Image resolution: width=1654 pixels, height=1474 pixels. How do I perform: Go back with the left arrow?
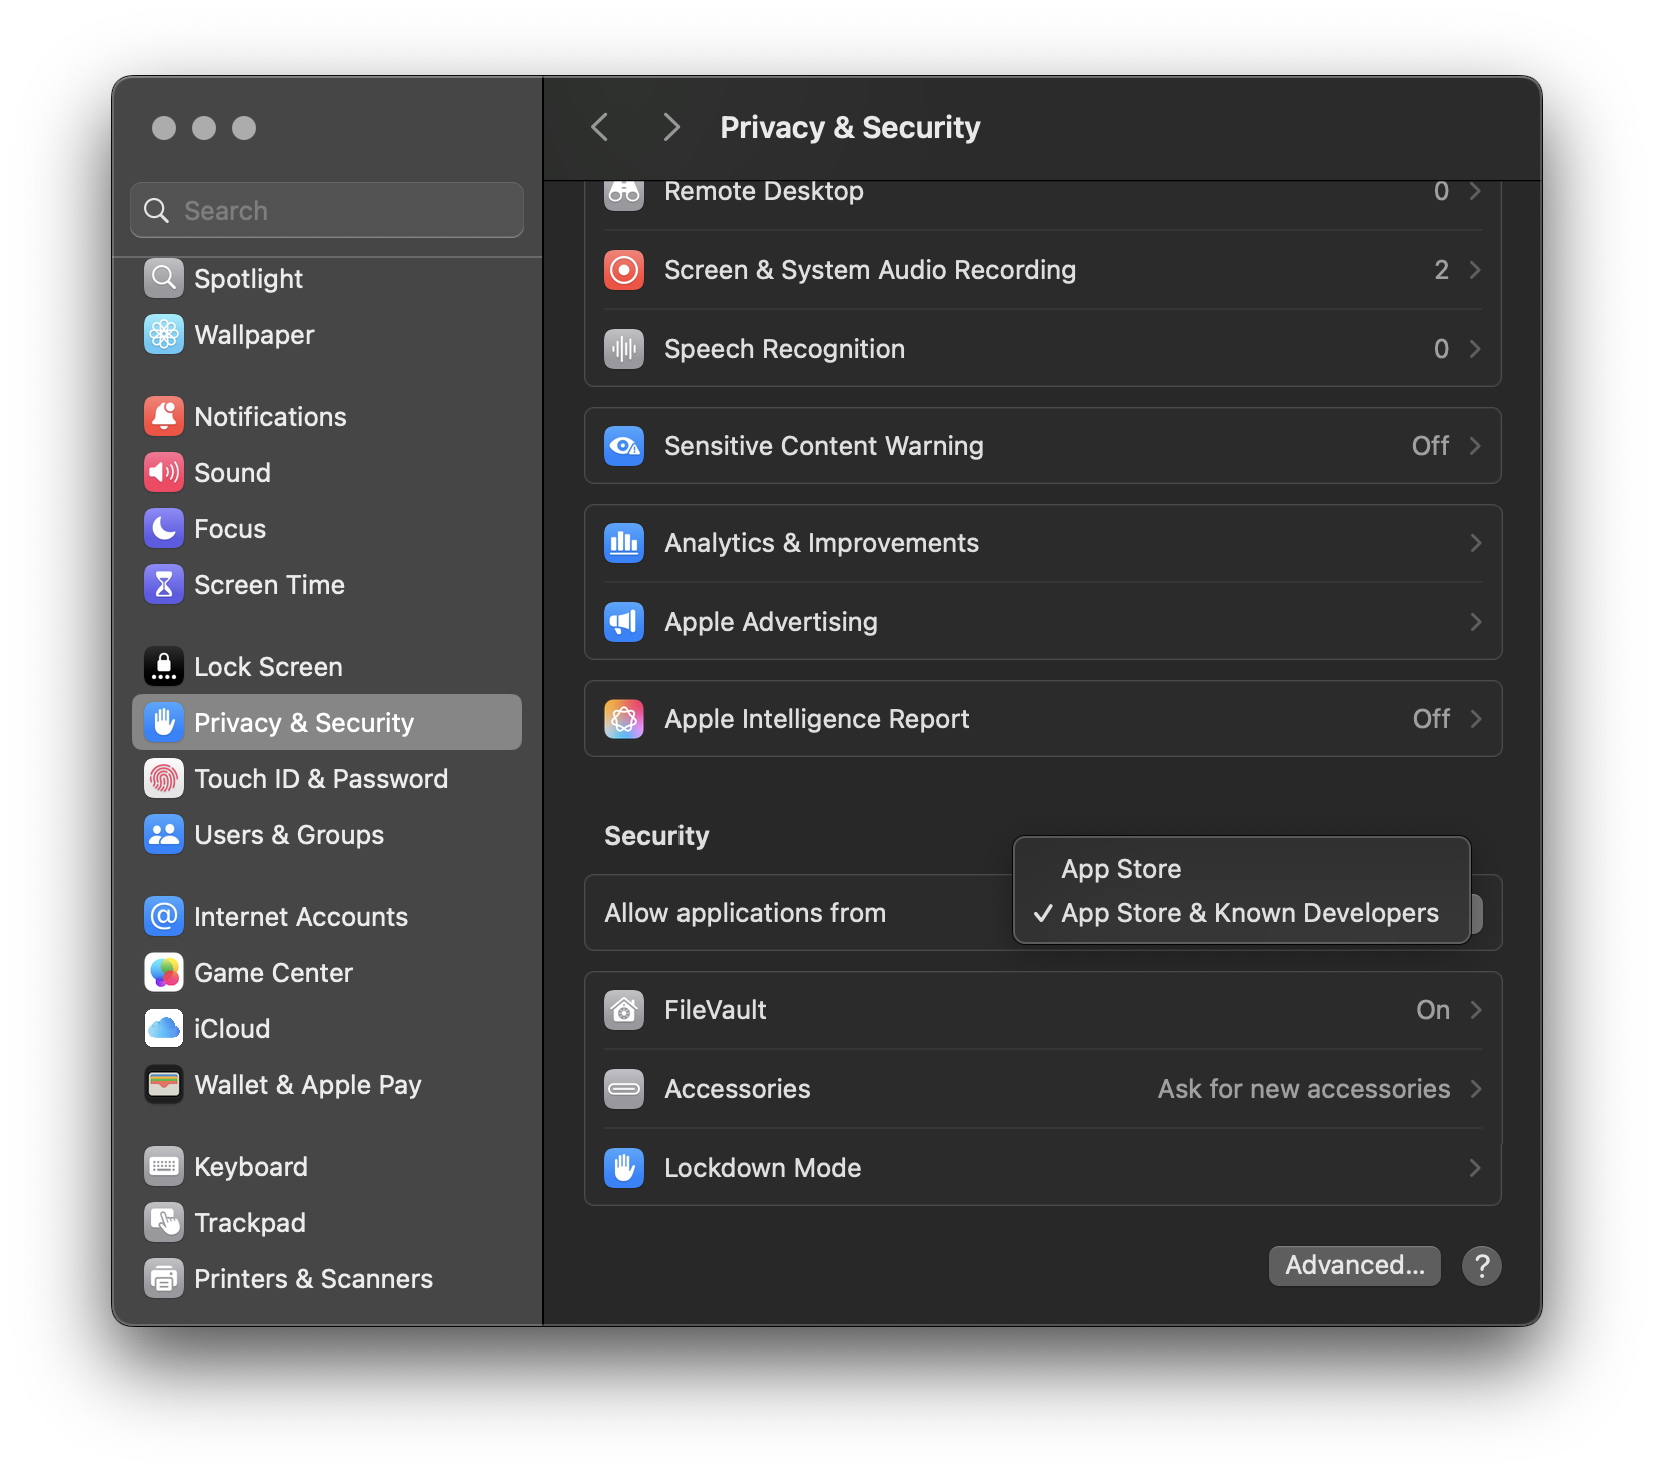(600, 127)
